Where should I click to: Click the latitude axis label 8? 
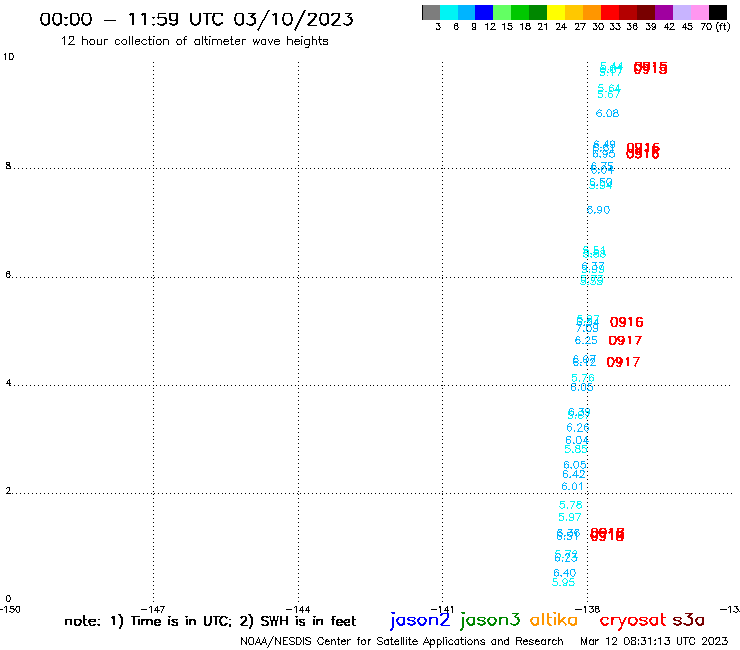[8, 166]
